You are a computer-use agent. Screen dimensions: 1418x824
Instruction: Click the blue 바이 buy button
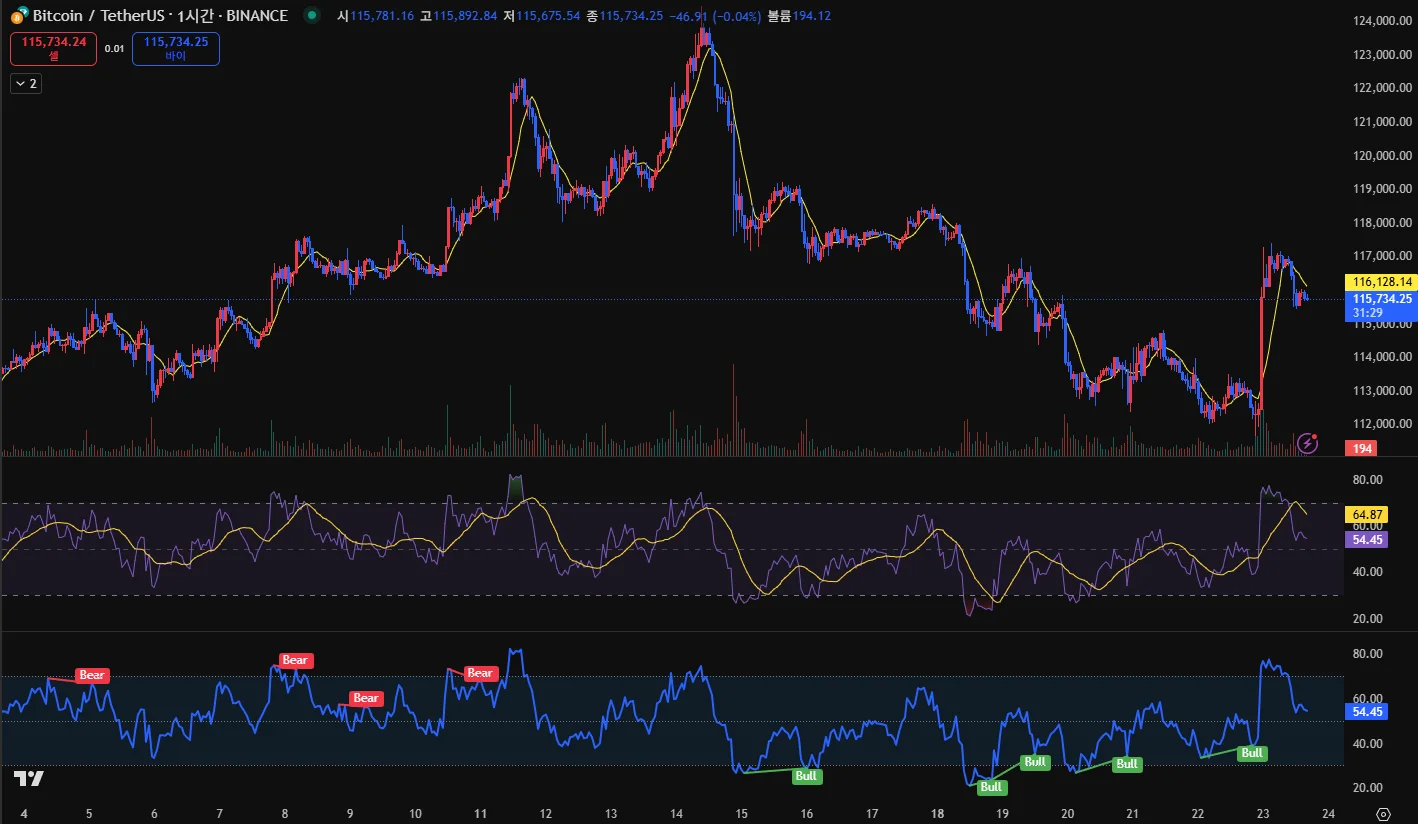pos(176,48)
